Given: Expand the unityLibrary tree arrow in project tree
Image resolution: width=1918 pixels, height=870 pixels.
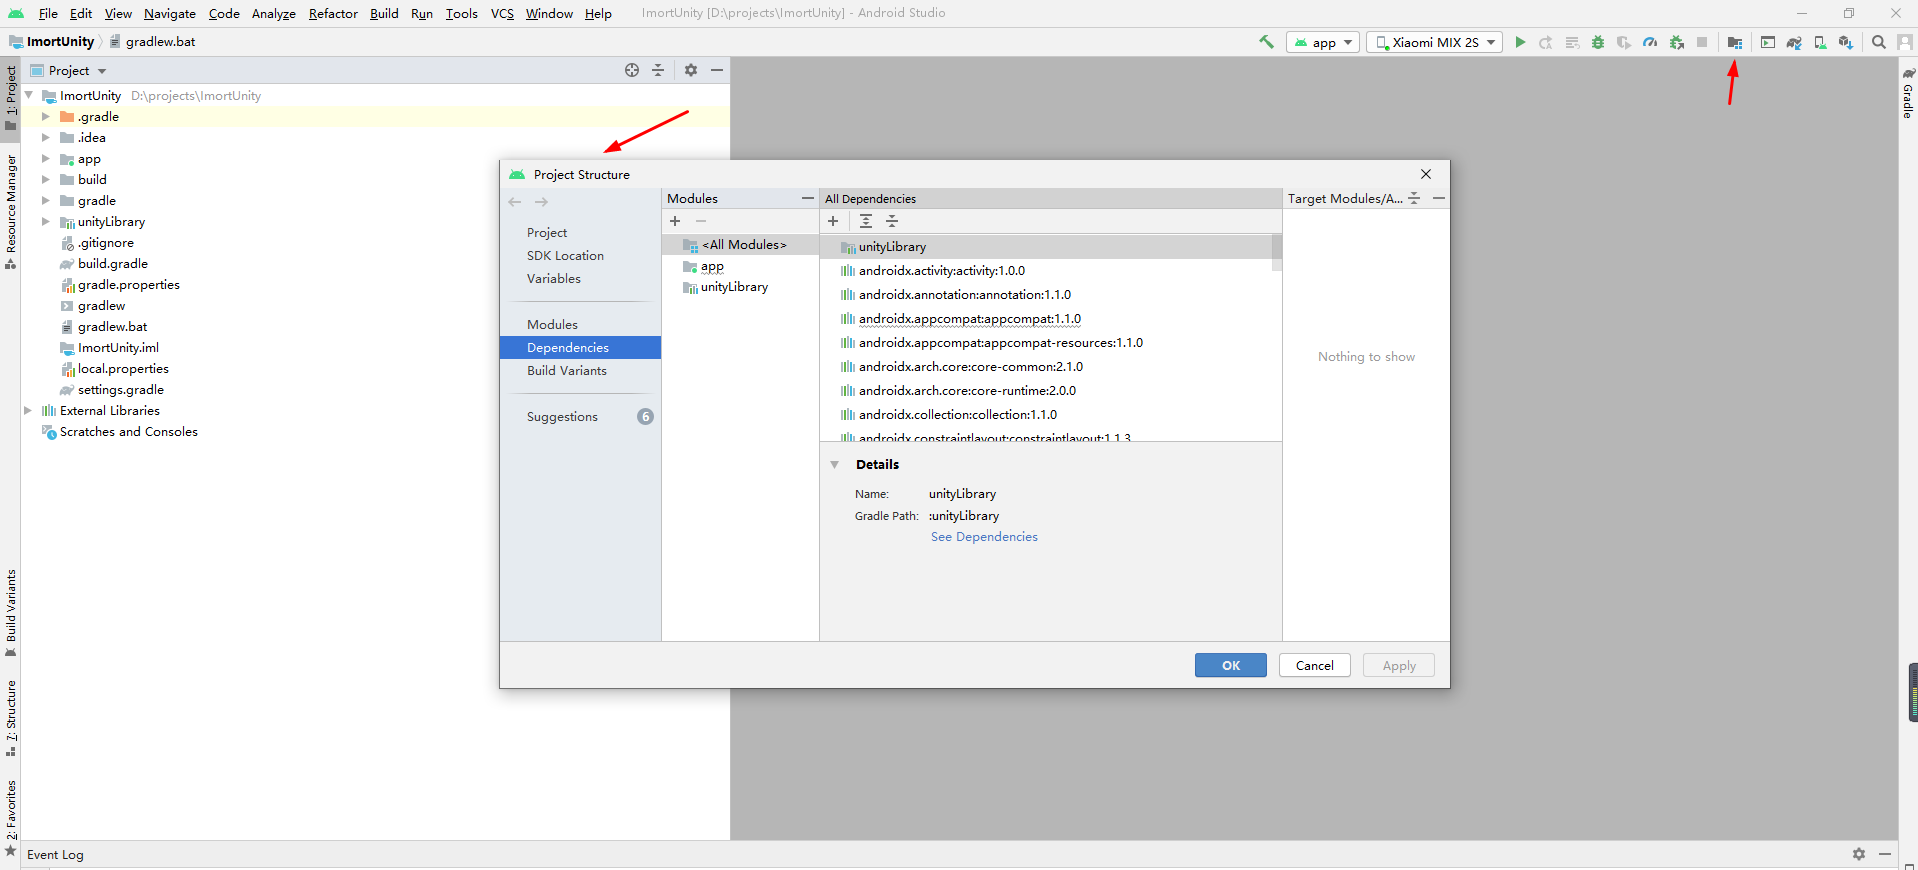Looking at the screenshot, I should [x=45, y=222].
